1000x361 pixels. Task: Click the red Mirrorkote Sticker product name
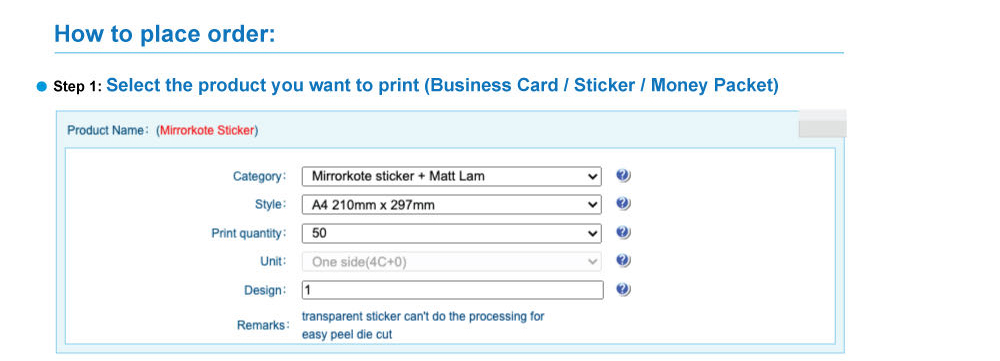pos(207,130)
